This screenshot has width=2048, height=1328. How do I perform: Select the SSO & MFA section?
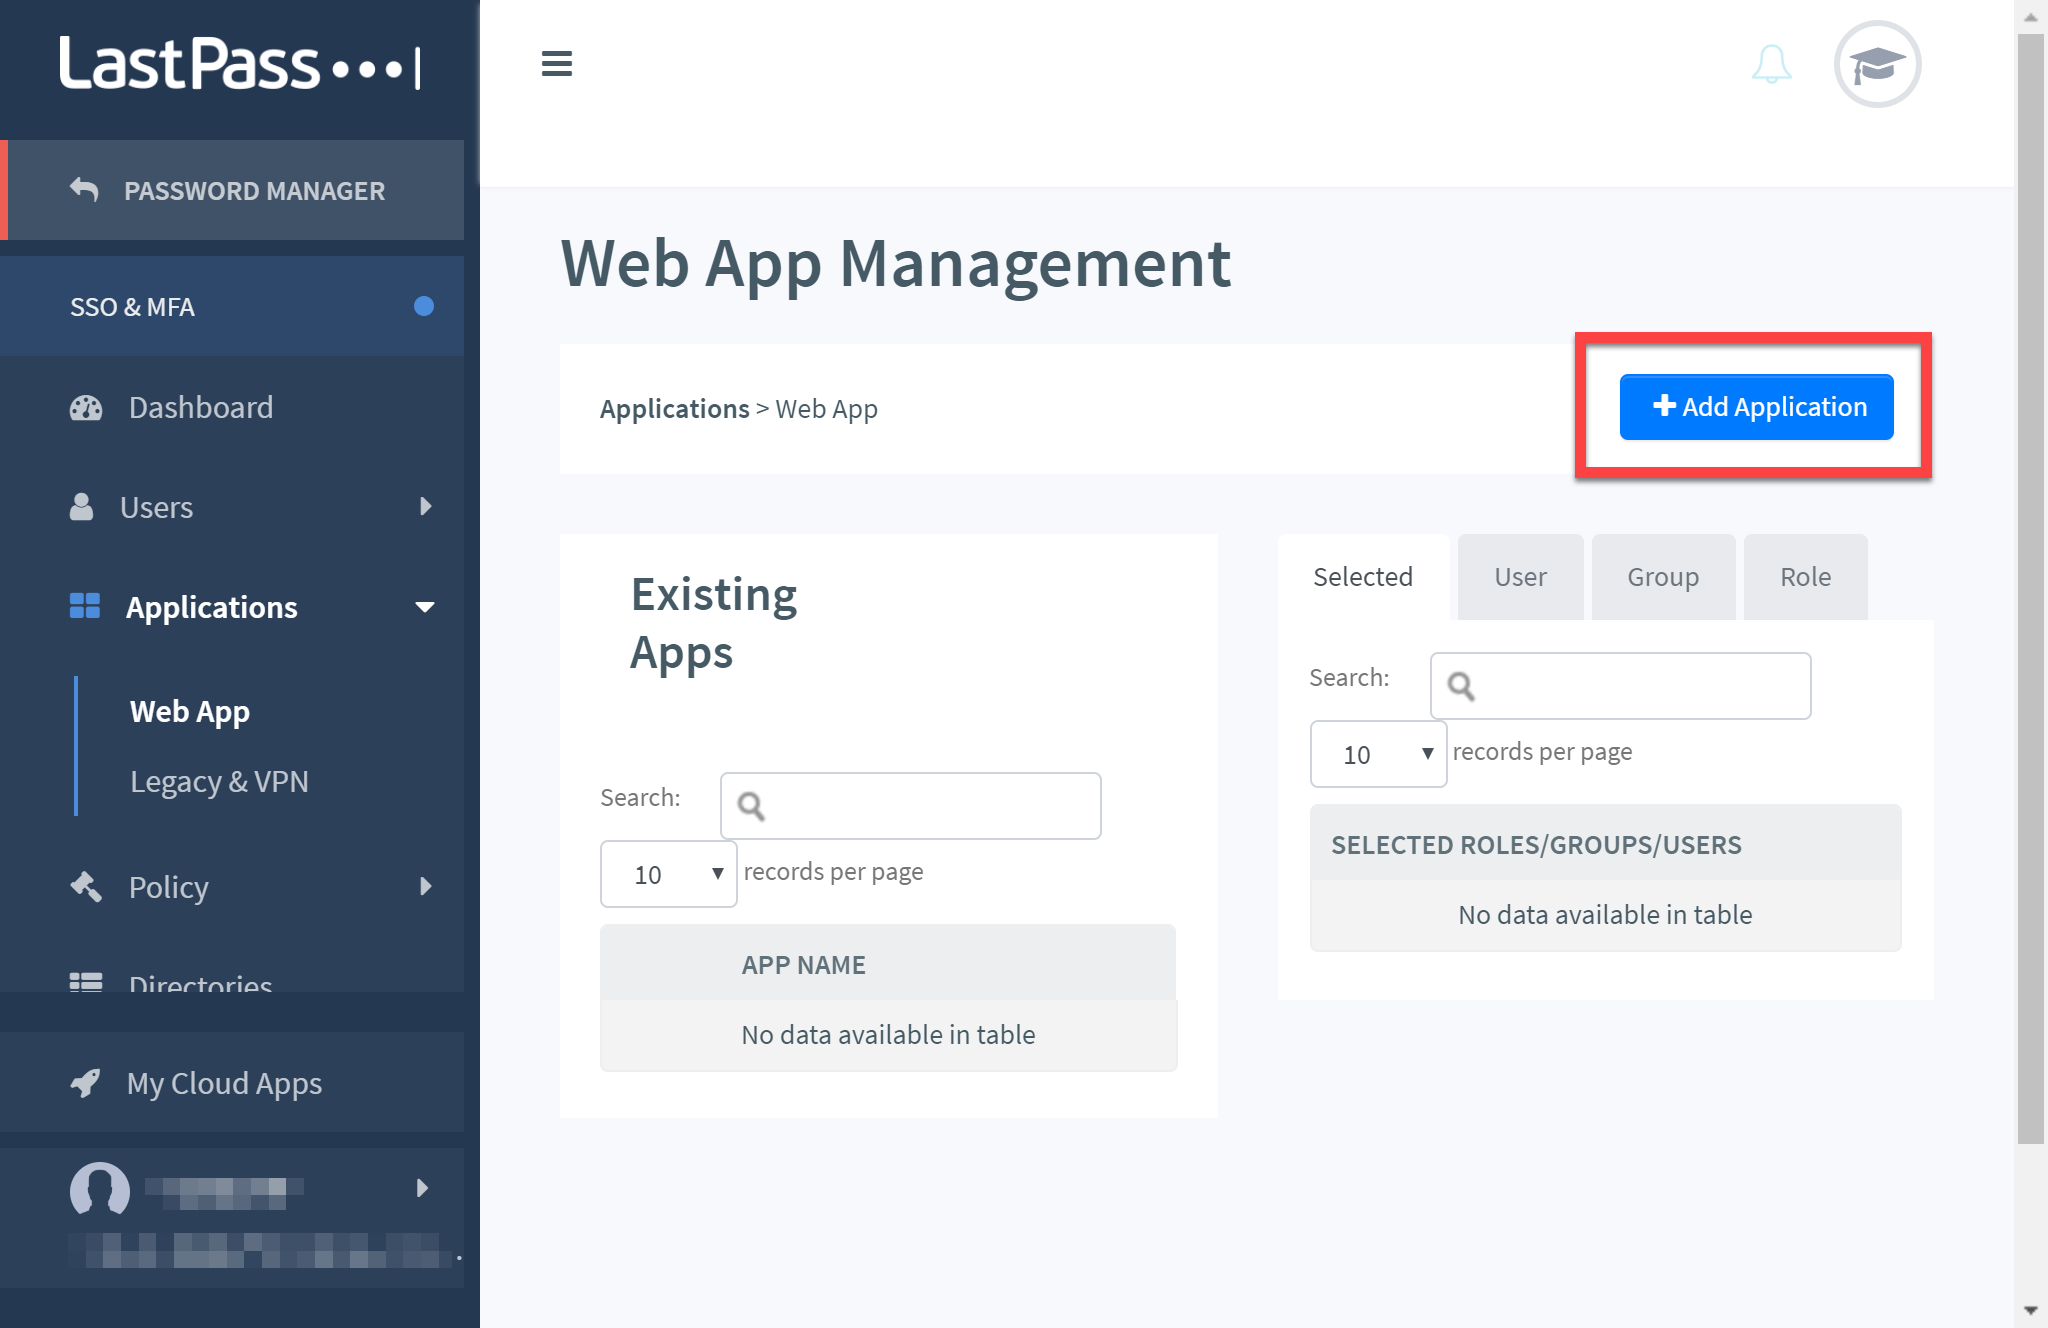[x=232, y=306]
